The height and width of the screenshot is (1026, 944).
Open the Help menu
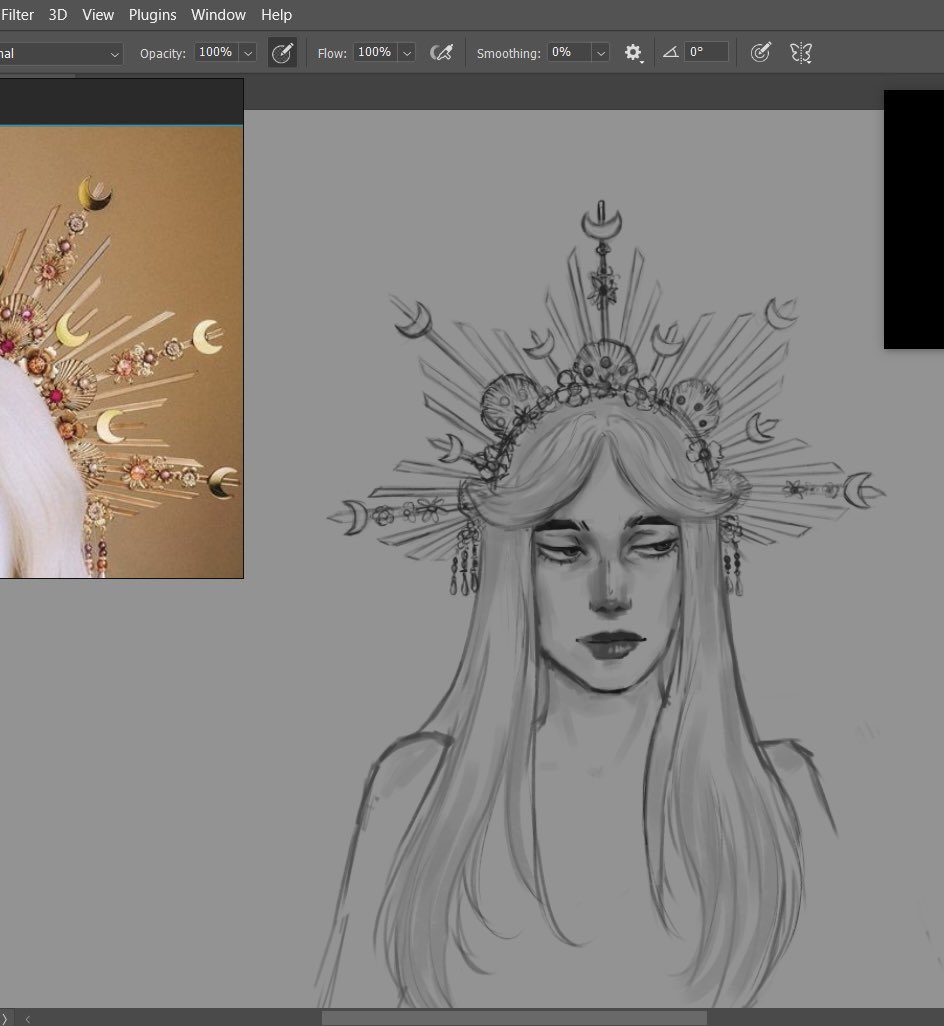click(x=276, y=14)
